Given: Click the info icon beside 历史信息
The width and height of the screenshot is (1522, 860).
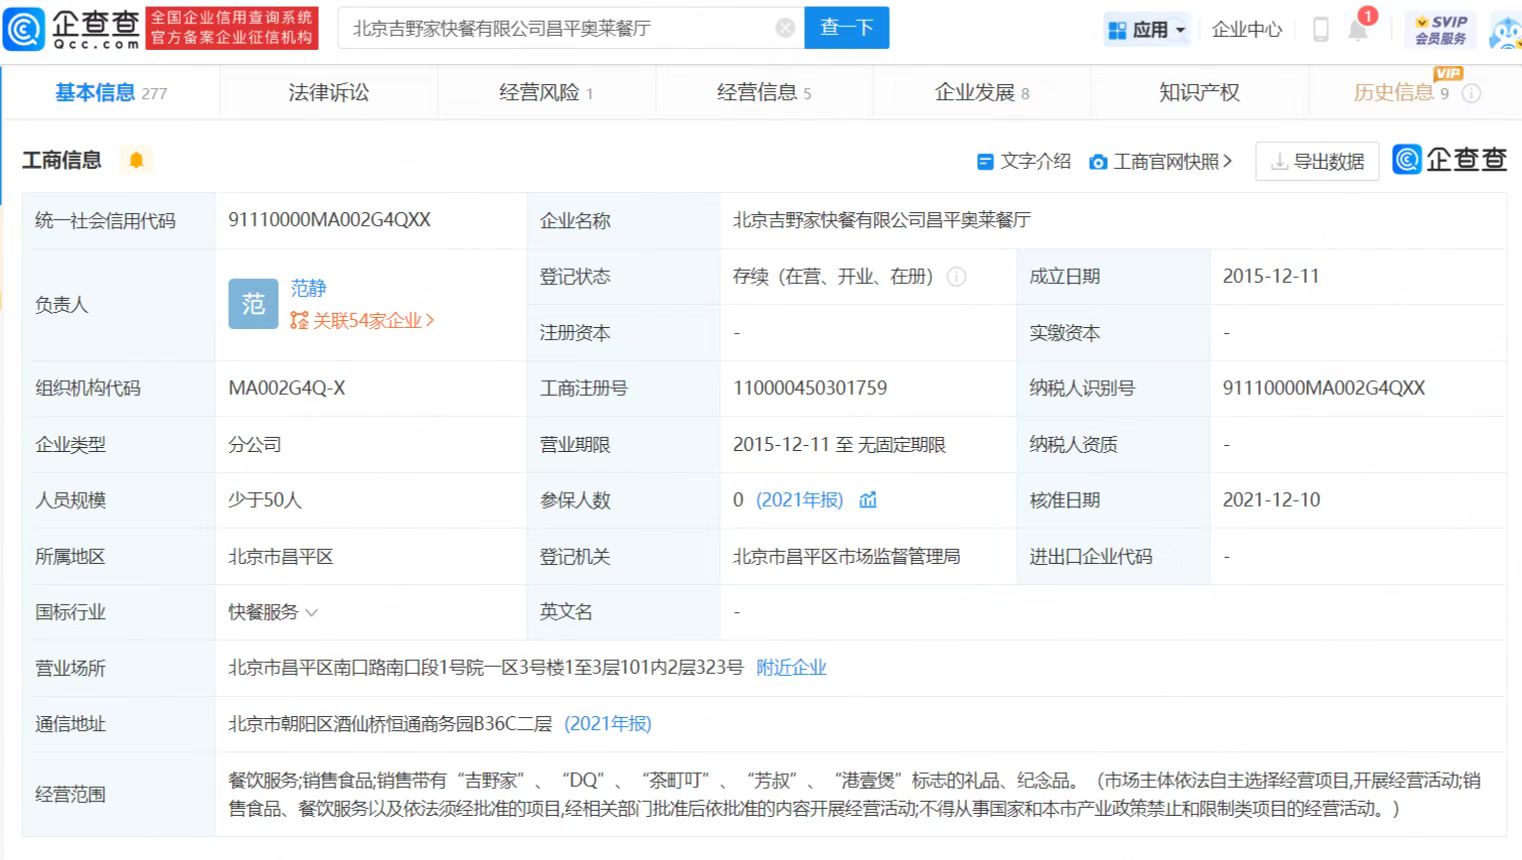Looking at the screenshot, I should [1471, 93].
